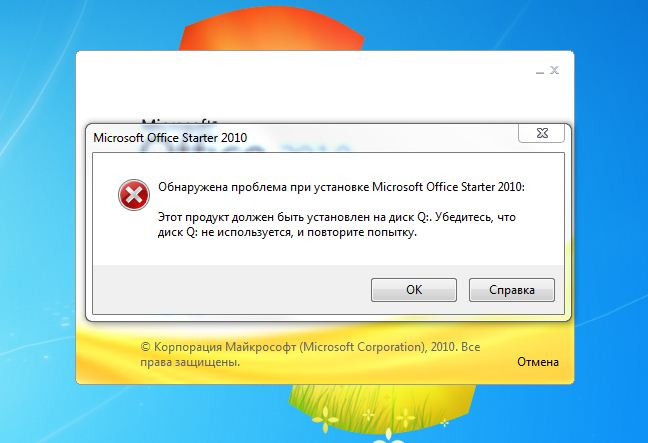Image resolution: width=648 pixels, height=443 pixels.
Task: Click the green Windows logo flag below the window
Action: point(380,409)
